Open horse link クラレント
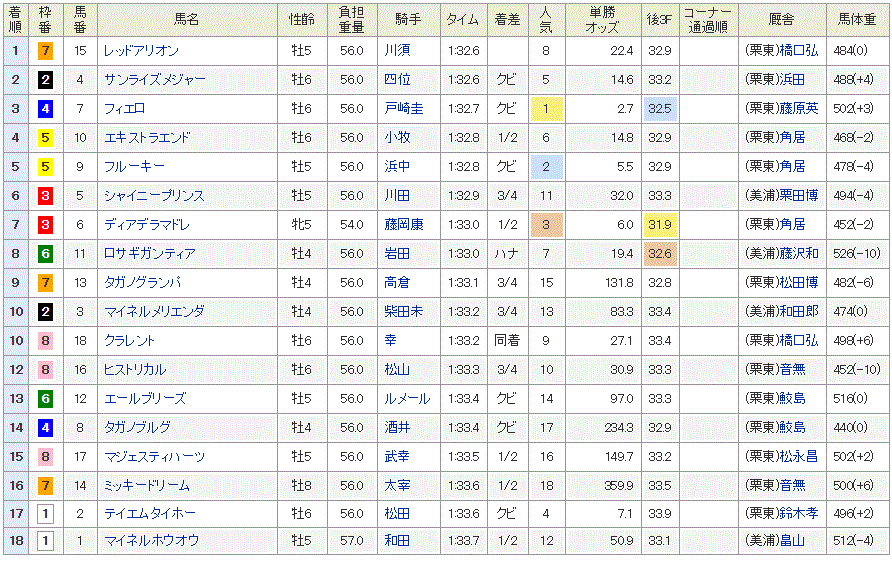892x562 pixels. point(129,341)
